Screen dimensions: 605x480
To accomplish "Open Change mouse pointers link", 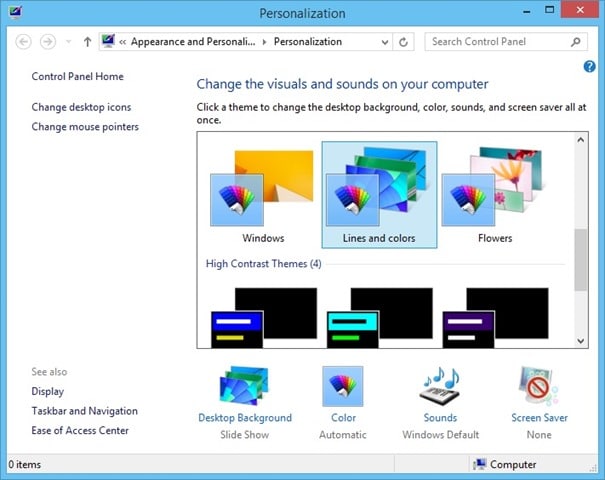I will coord(85,127).
